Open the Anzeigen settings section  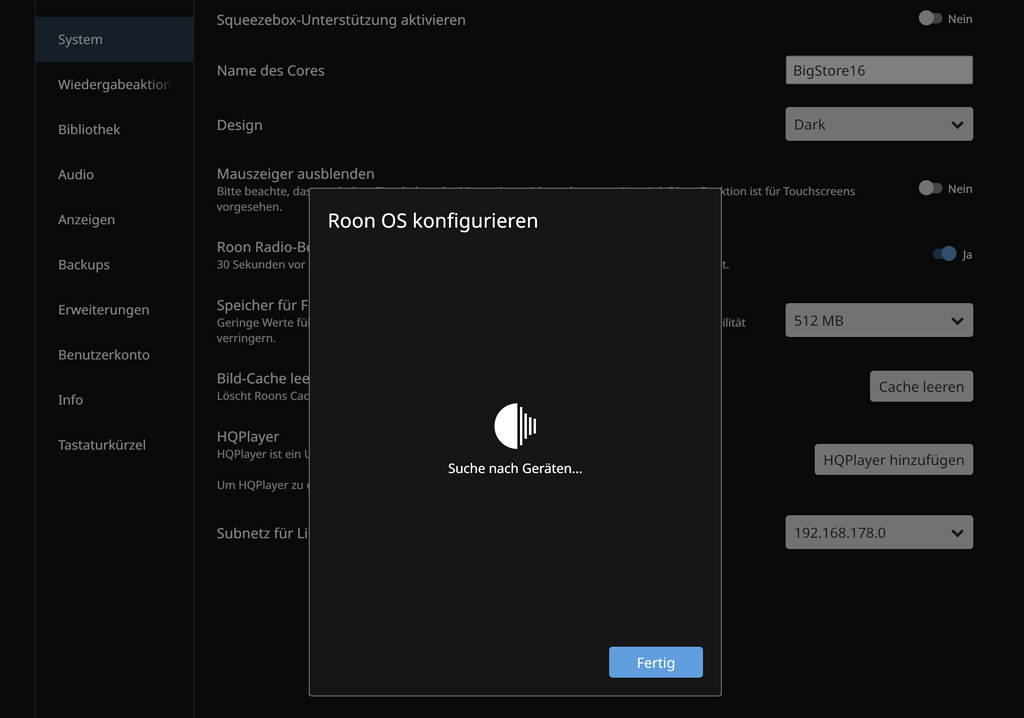tap(84, 219)
